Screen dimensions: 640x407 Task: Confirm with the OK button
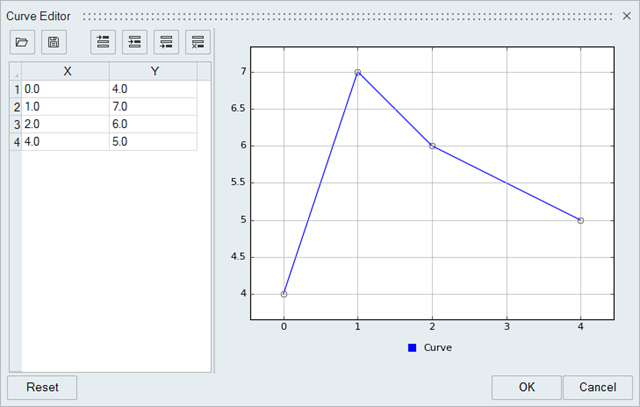tap(526, 387)
